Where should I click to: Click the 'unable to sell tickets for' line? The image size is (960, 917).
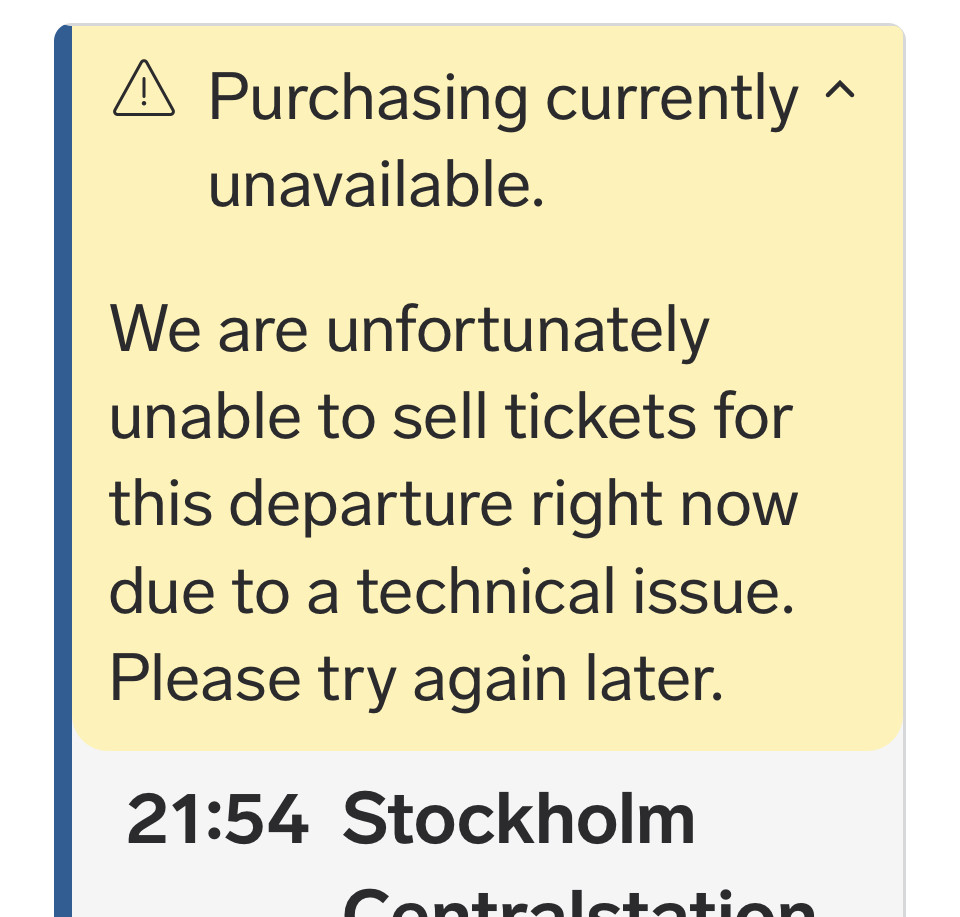tap(450, 418)
